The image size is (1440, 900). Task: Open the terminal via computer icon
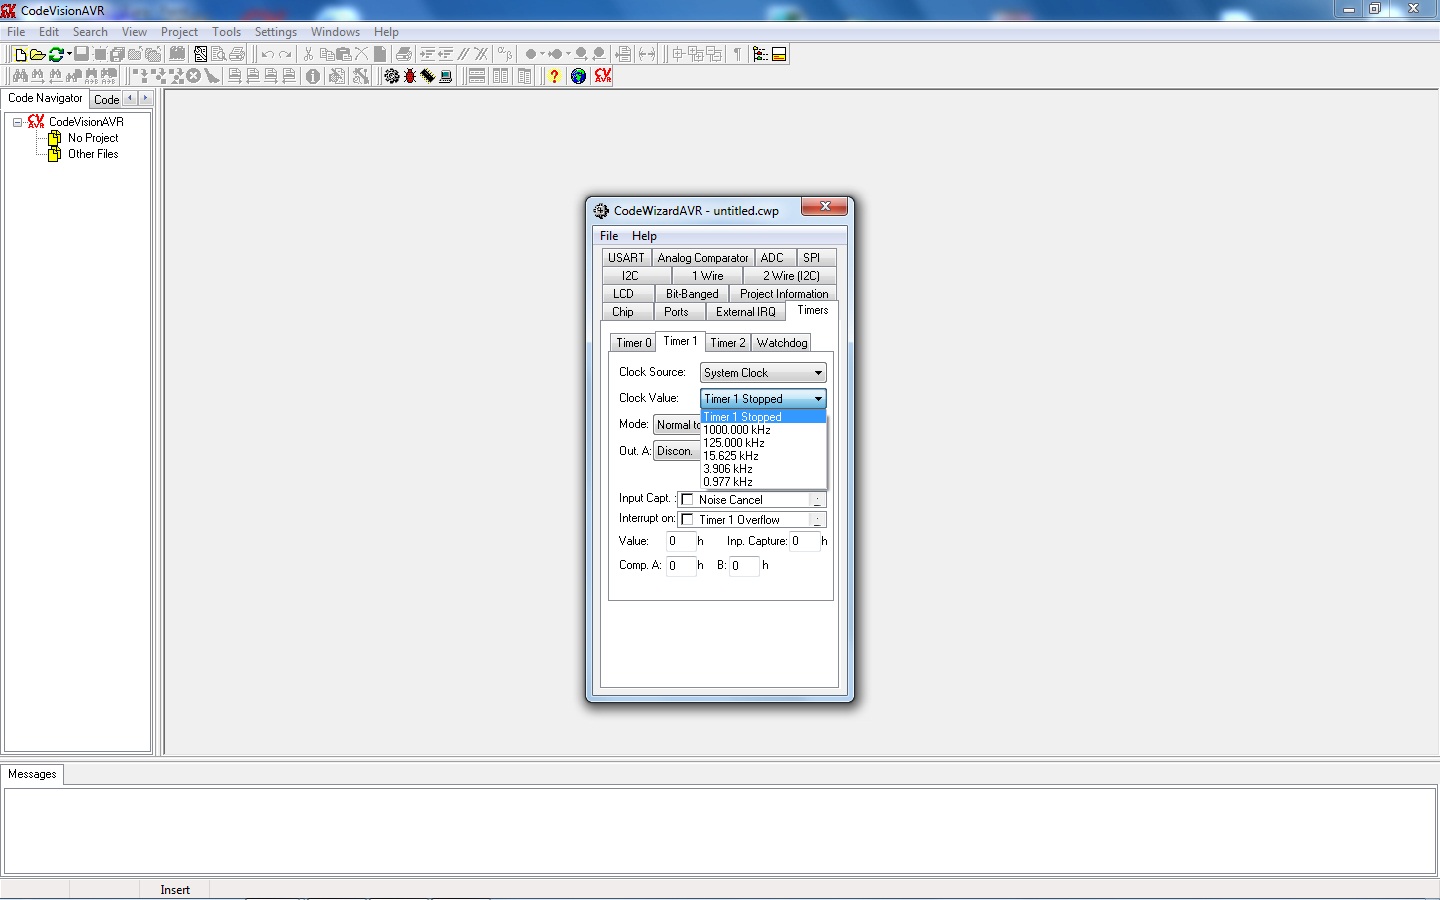(x=446, y=76)
